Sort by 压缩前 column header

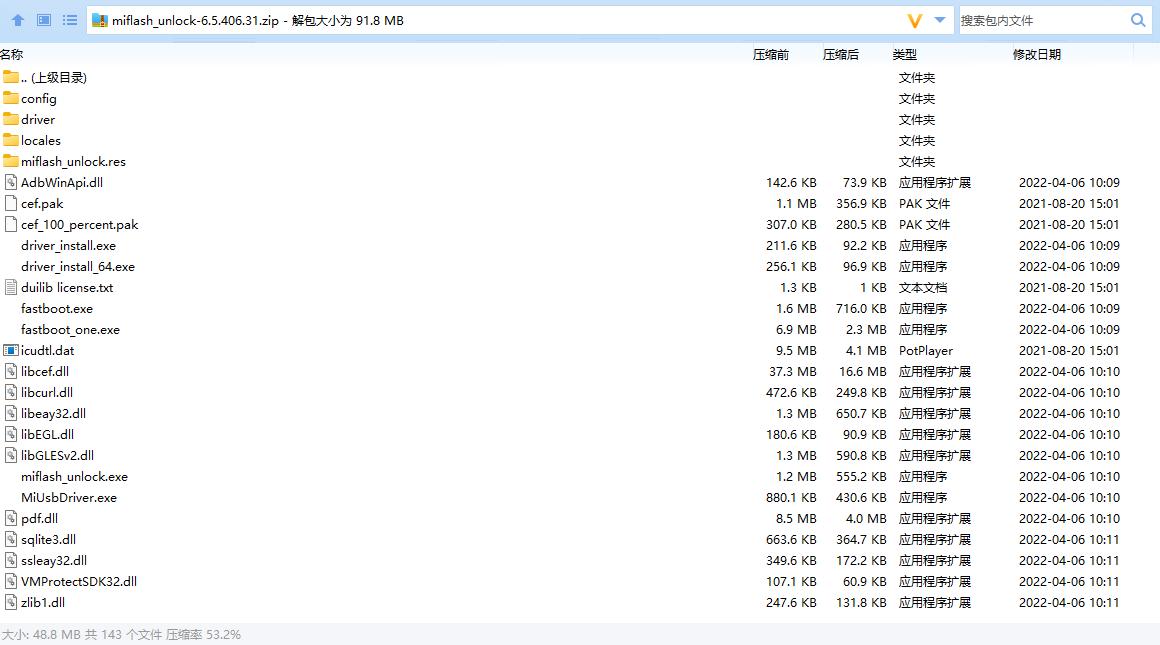coord(770,54)
